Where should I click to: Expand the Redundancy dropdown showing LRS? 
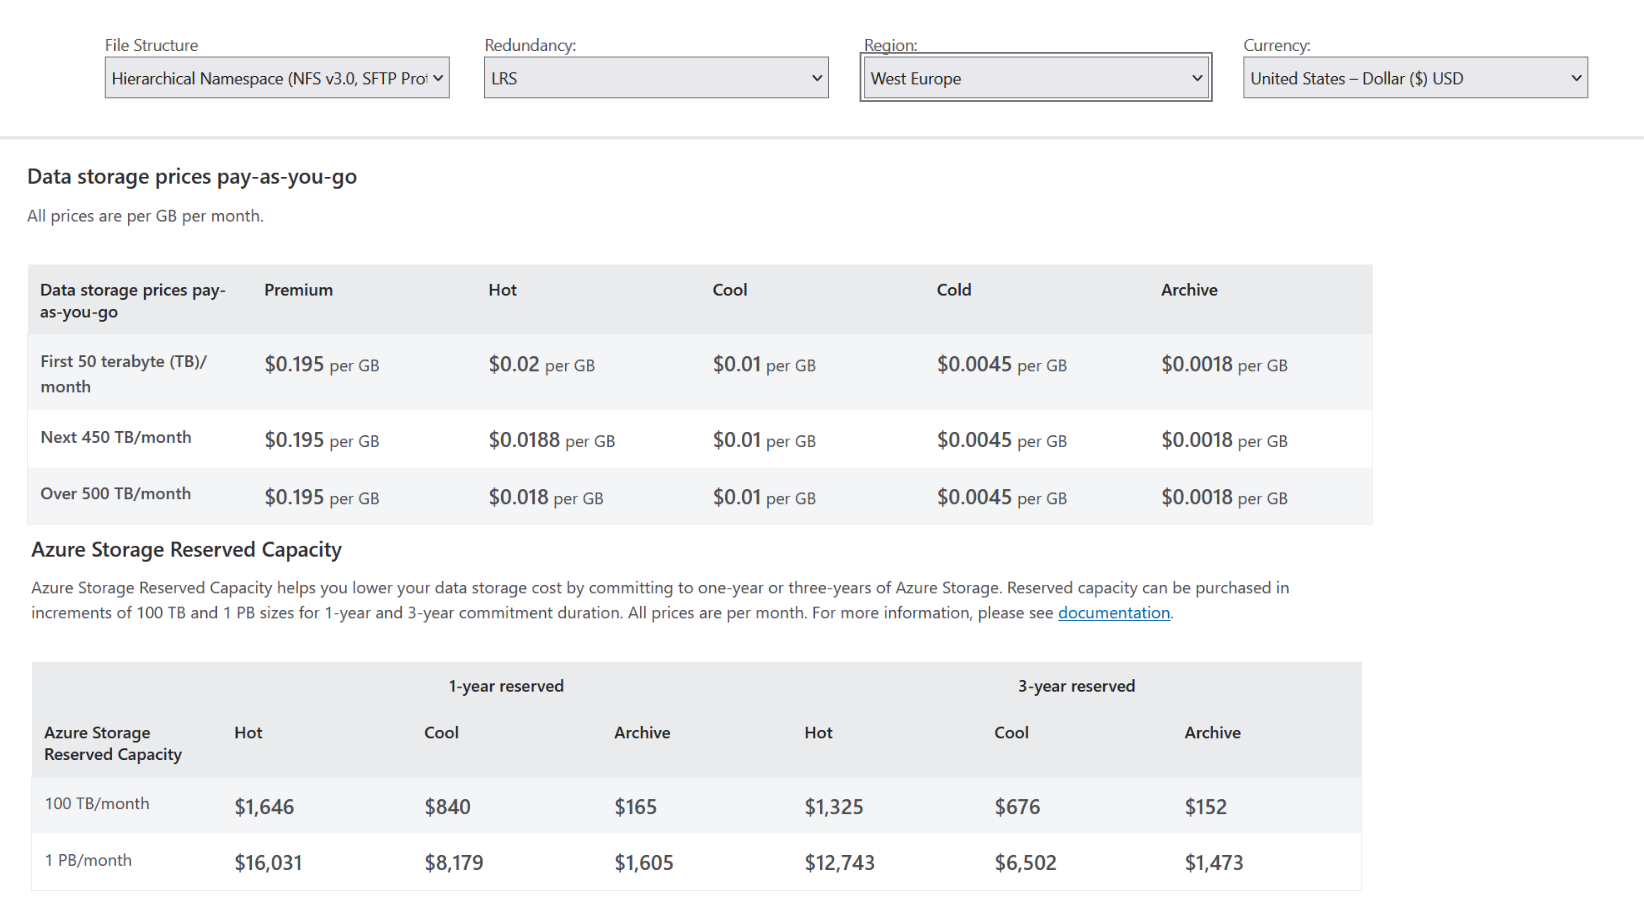click(655, 78)
